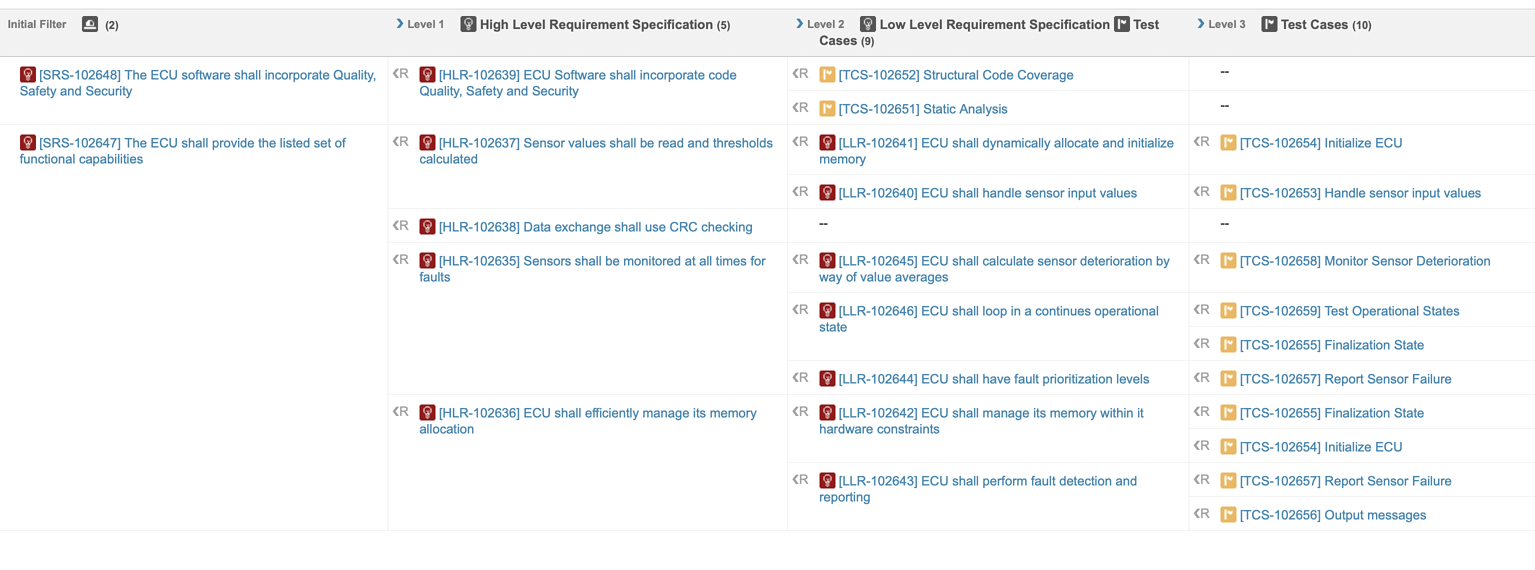Open LLR-102643 fault detection and reporting
The height and width of the screenshot is (570, 1535).
978,489
